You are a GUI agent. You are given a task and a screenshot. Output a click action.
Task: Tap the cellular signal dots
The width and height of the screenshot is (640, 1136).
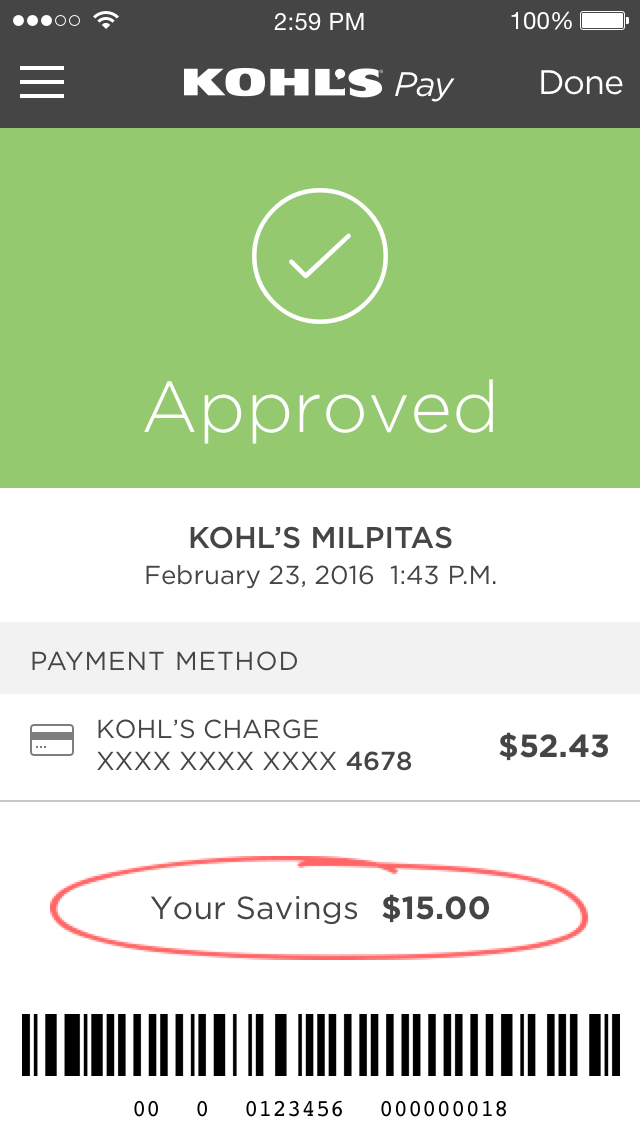click(x=48, y=21)
